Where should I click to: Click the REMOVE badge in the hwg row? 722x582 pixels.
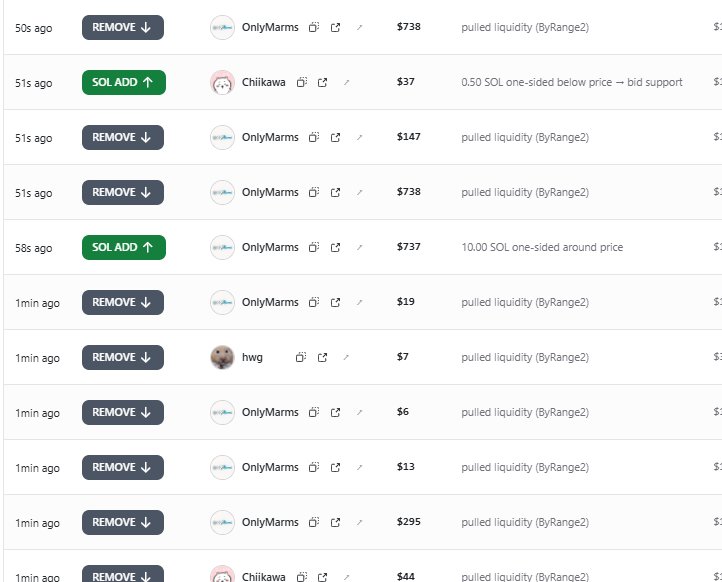pyautogui.click(x=123, y=357)
